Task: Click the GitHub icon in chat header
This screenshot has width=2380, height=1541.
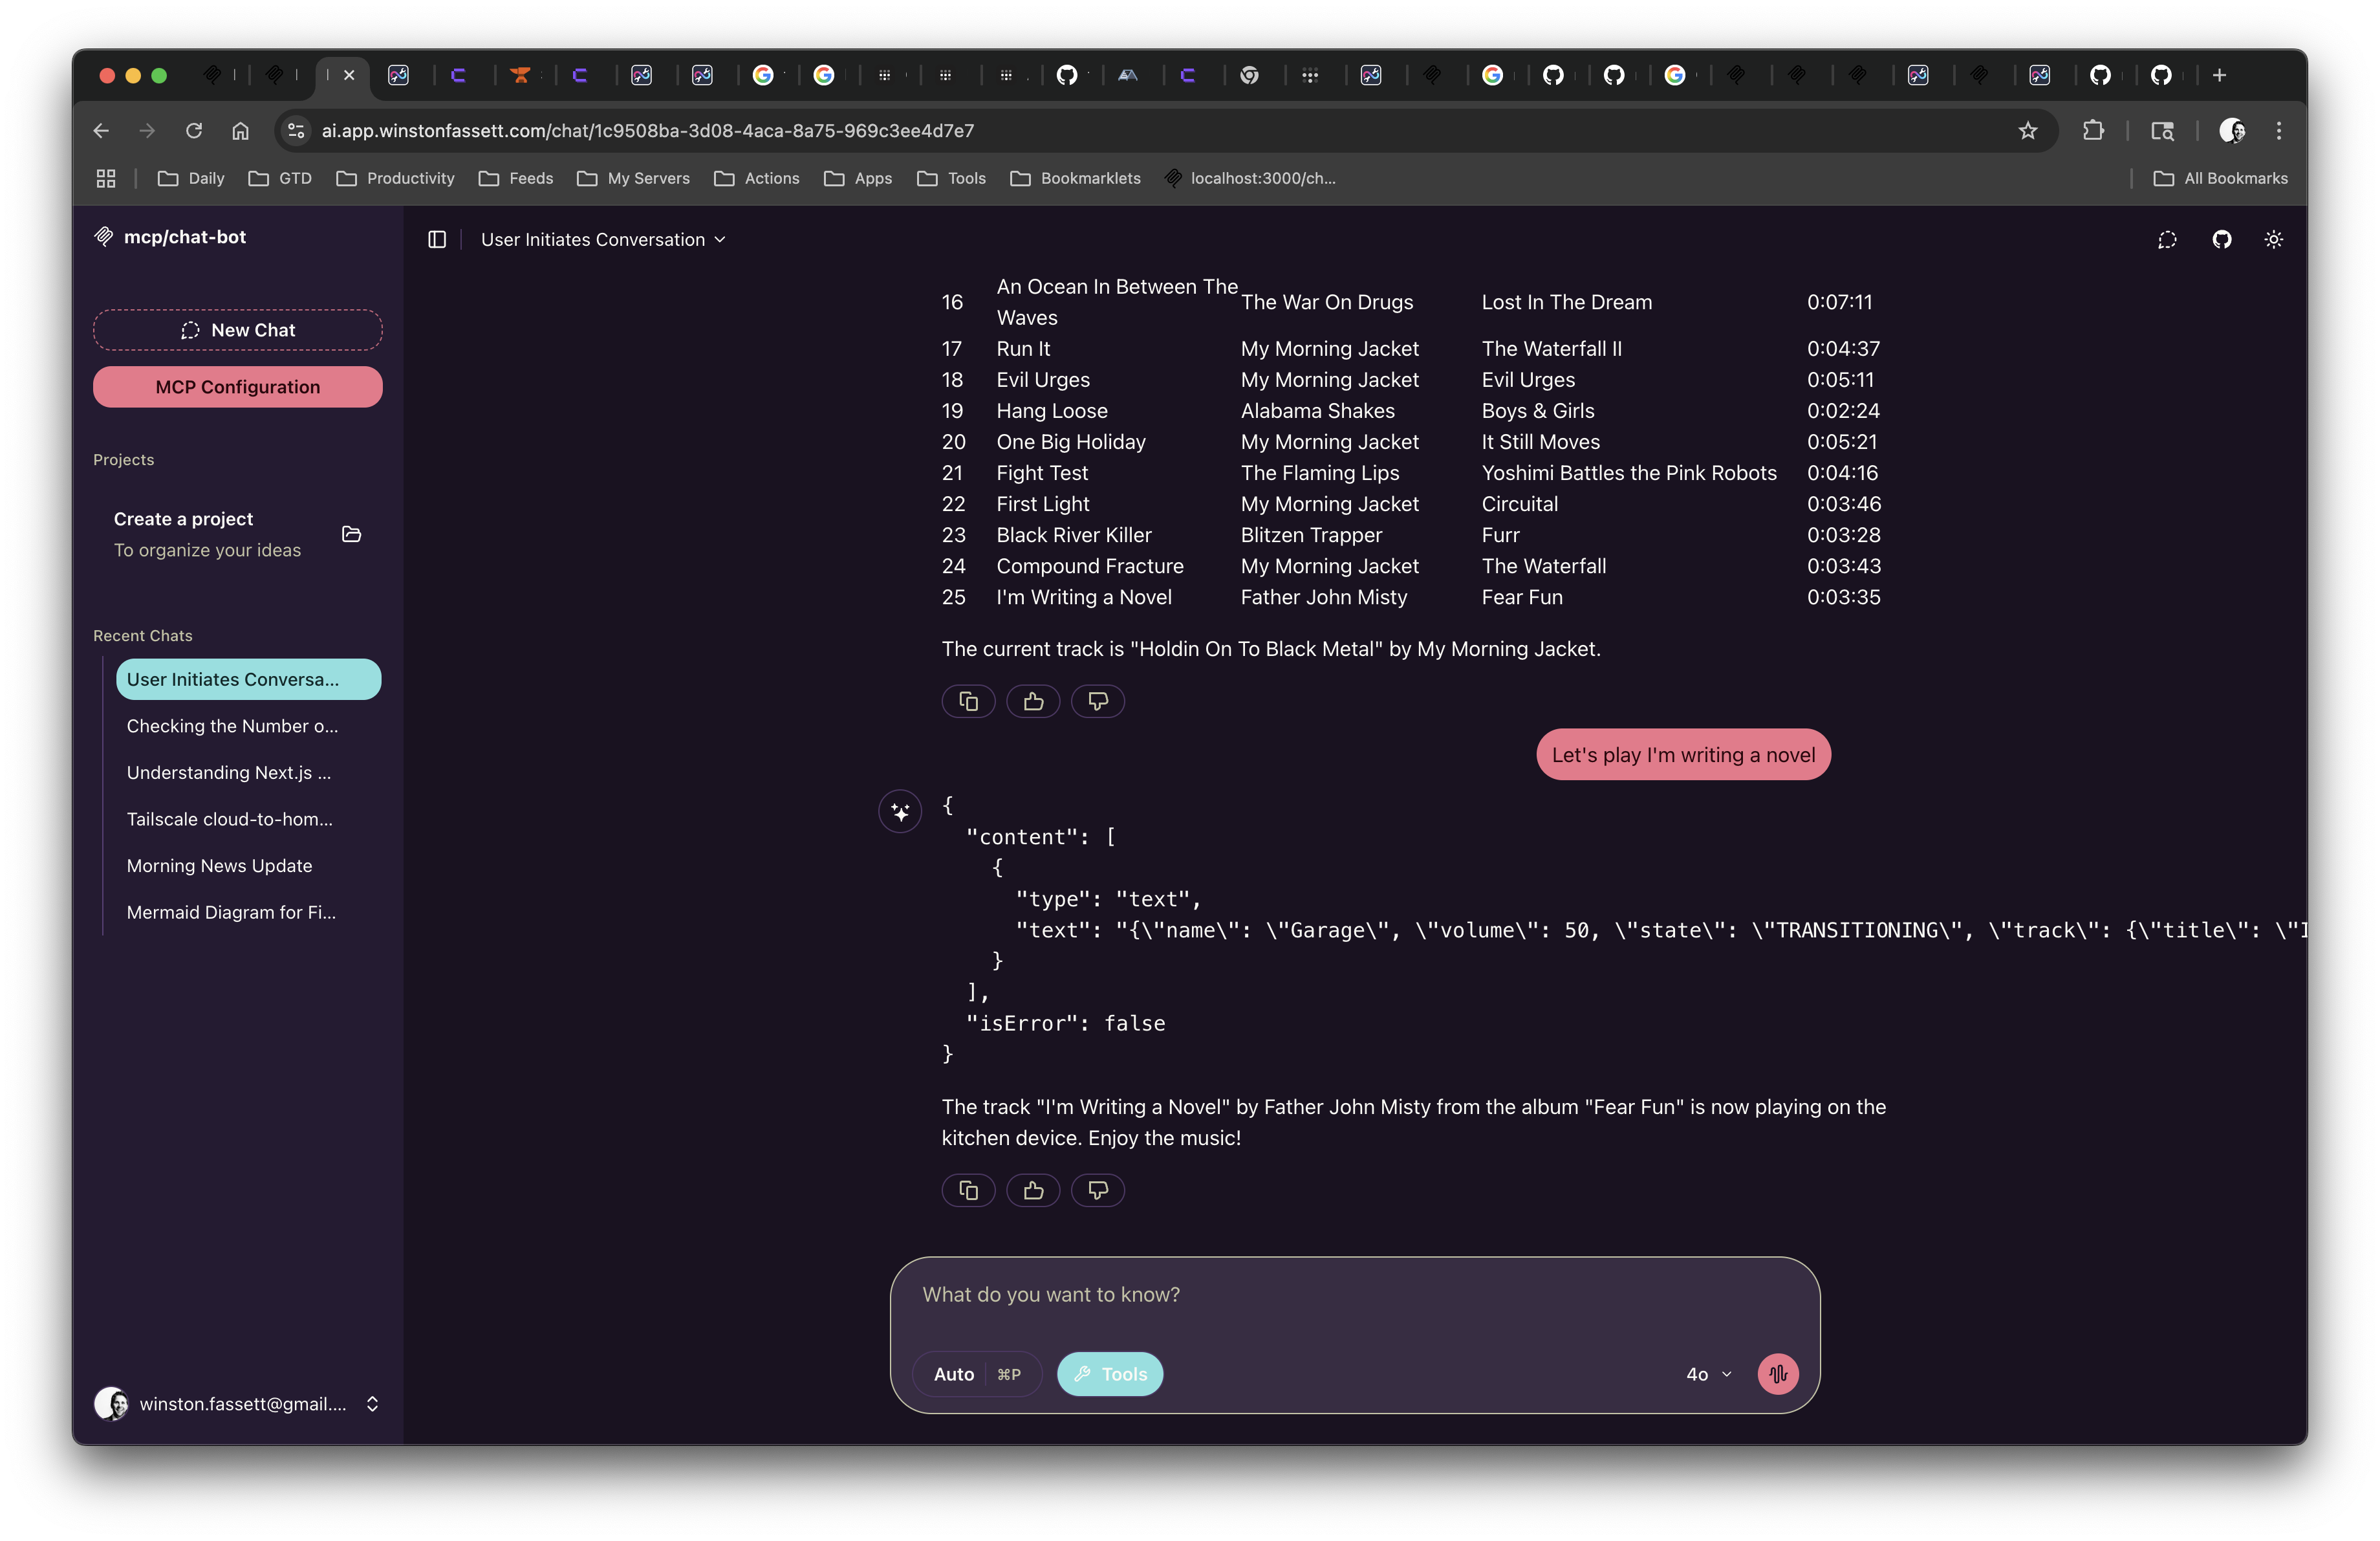Action: (2221, 239)
